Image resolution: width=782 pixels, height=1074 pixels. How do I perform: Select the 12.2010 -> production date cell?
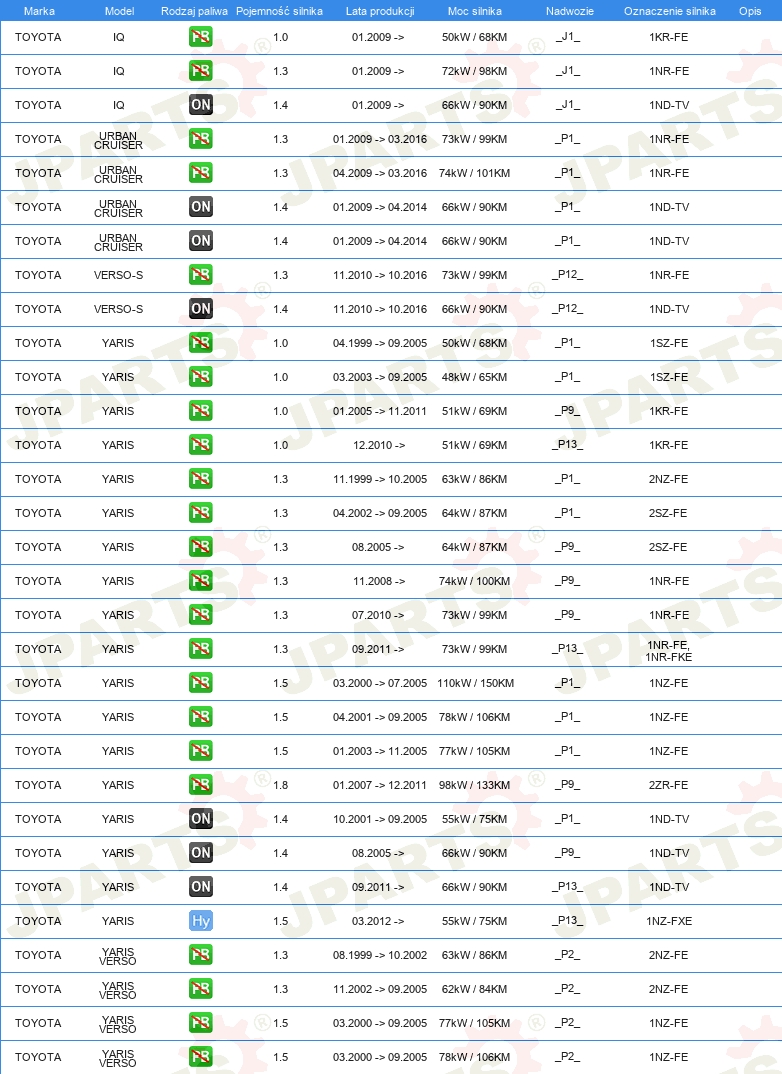point(379,445)
